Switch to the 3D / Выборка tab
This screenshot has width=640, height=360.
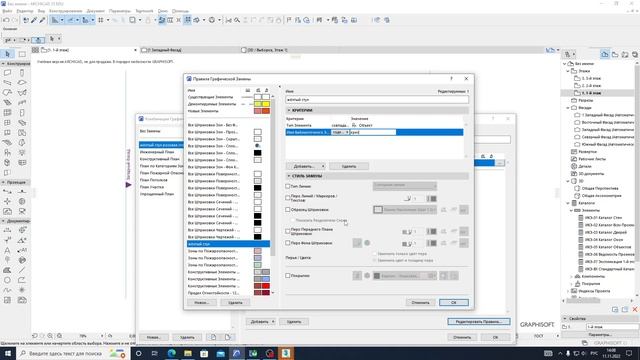pos(267,50)
